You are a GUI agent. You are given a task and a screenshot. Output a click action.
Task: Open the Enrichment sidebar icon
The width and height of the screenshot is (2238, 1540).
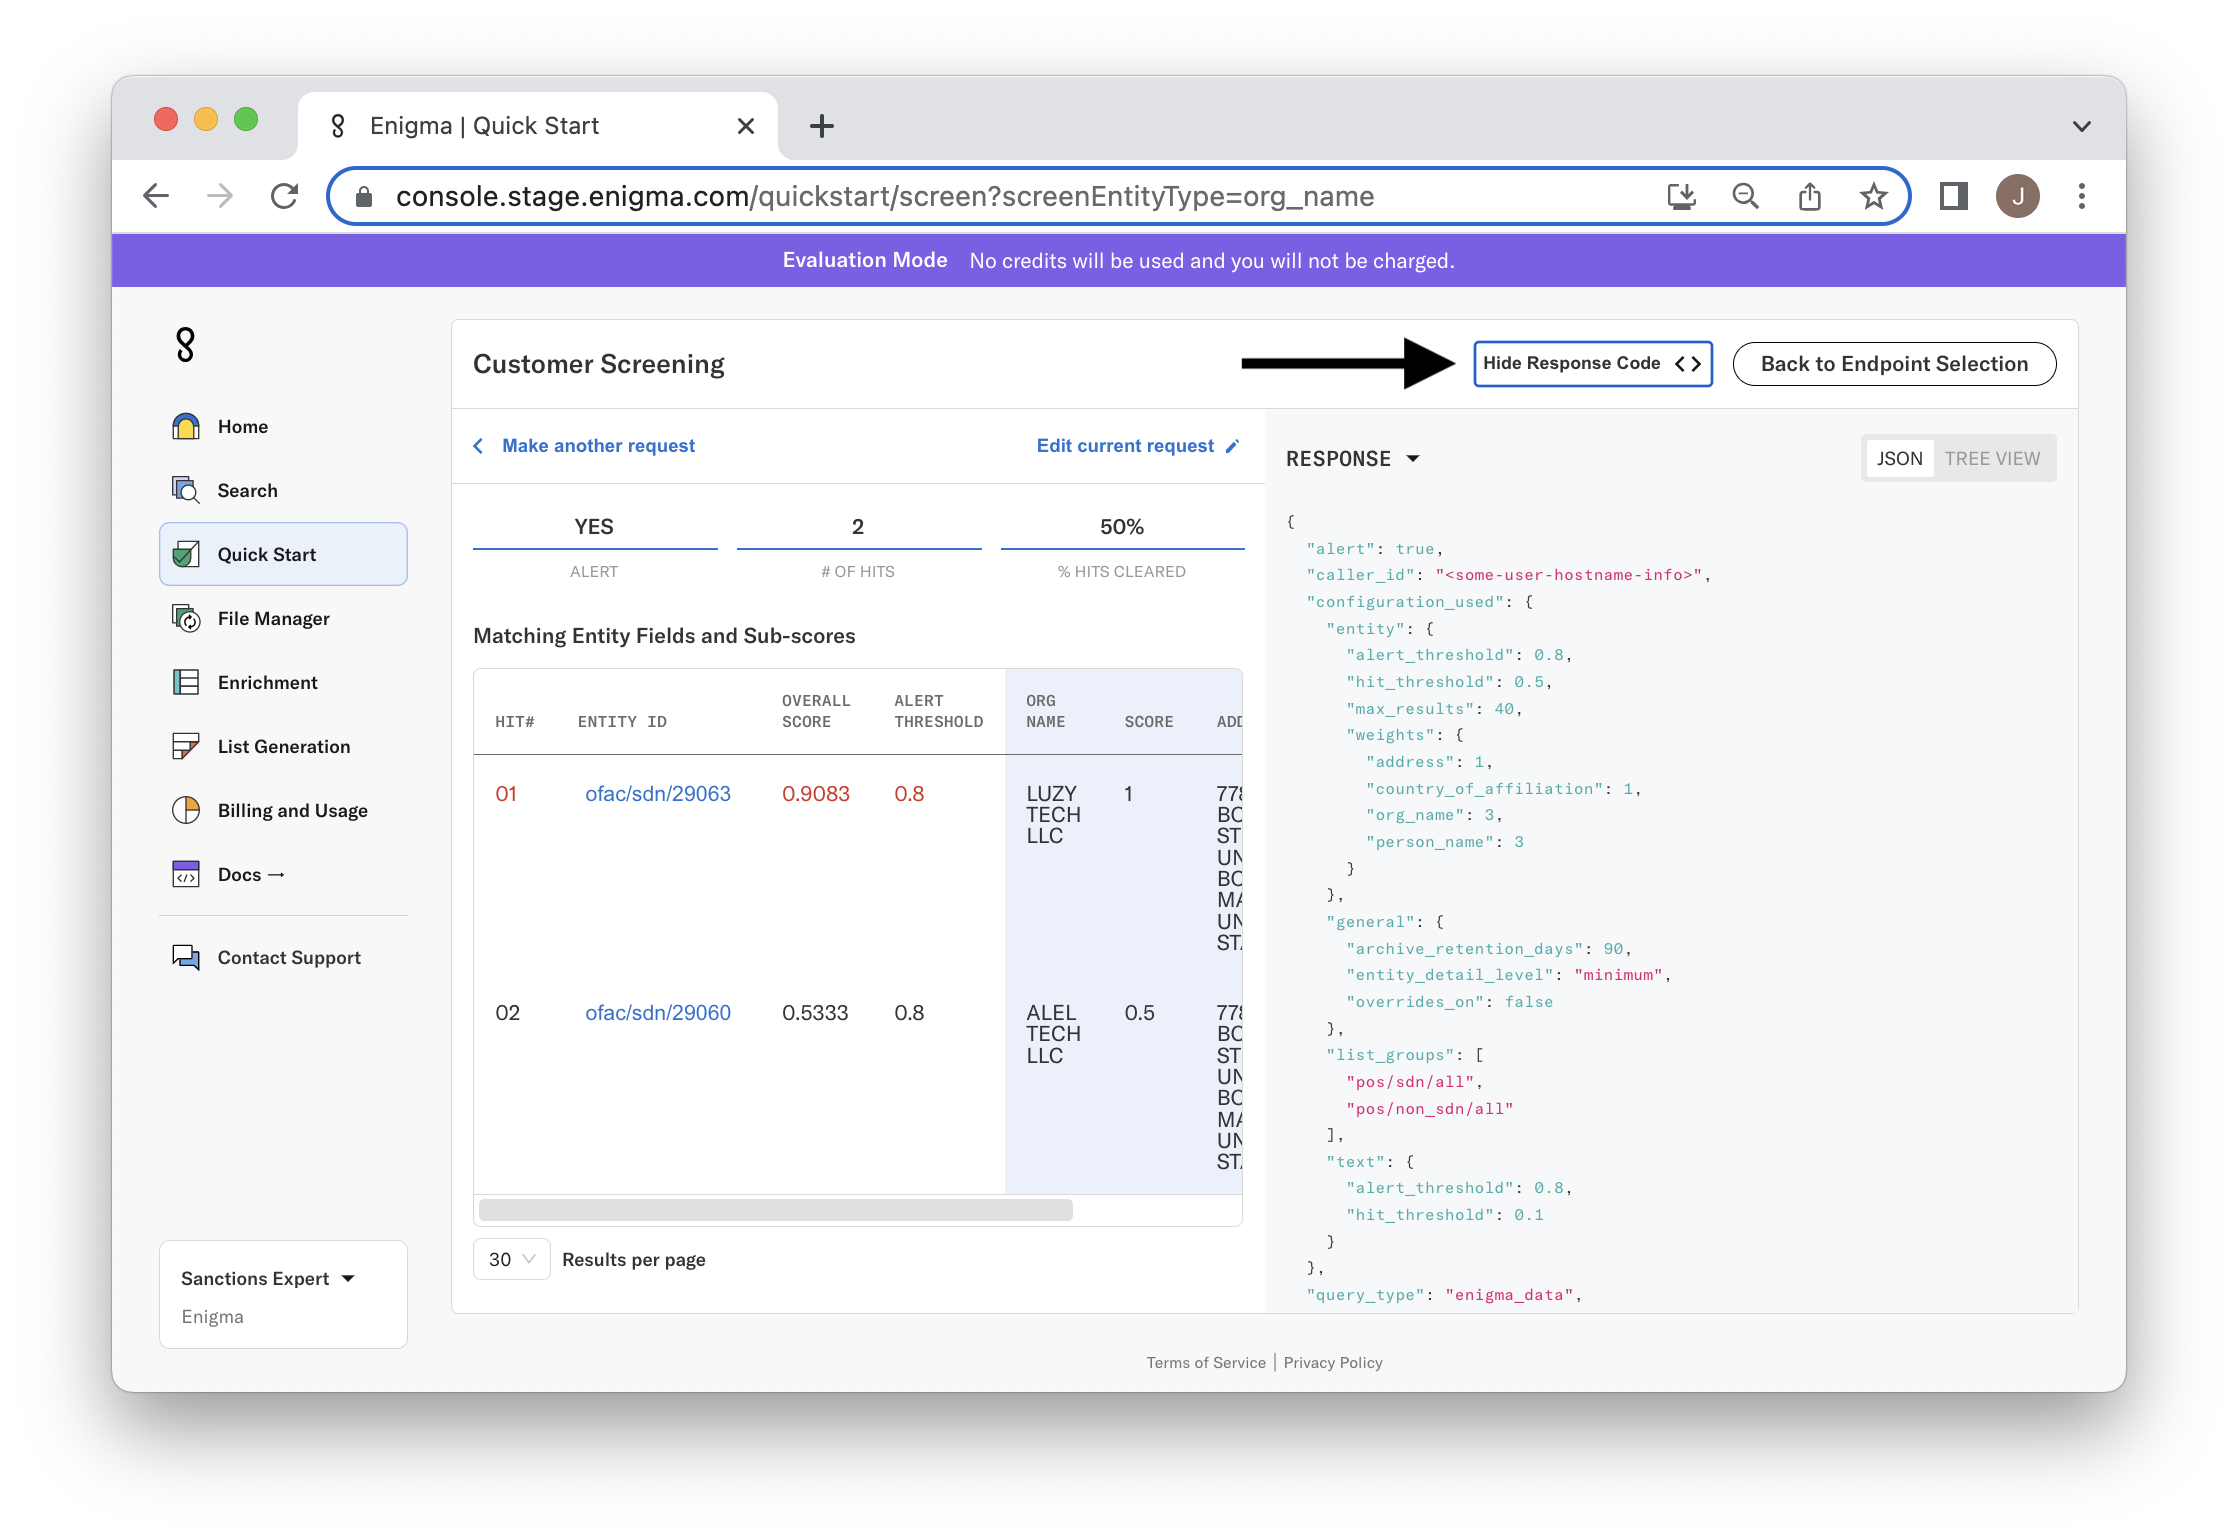(186, 683)
